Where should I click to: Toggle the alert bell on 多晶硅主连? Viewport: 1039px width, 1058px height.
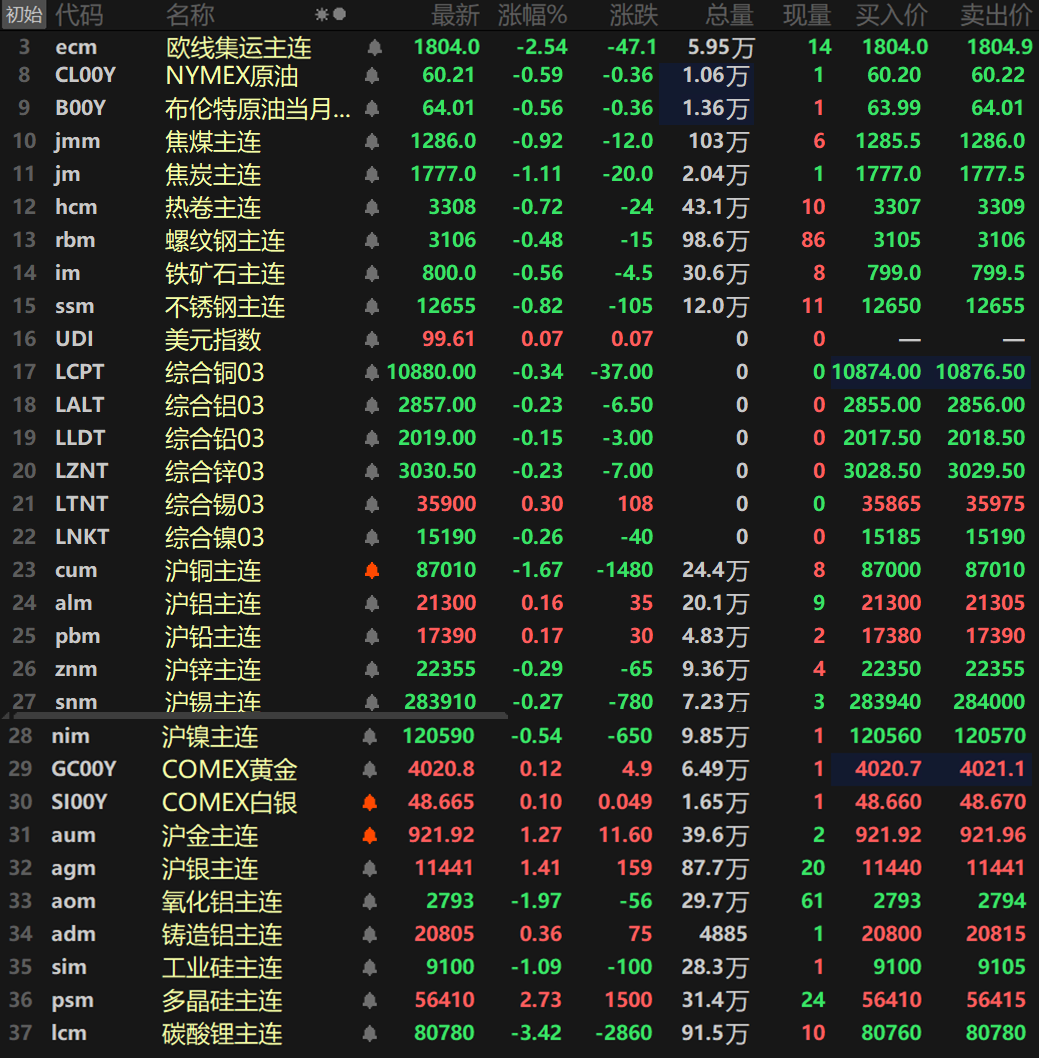coord(369,1001)
